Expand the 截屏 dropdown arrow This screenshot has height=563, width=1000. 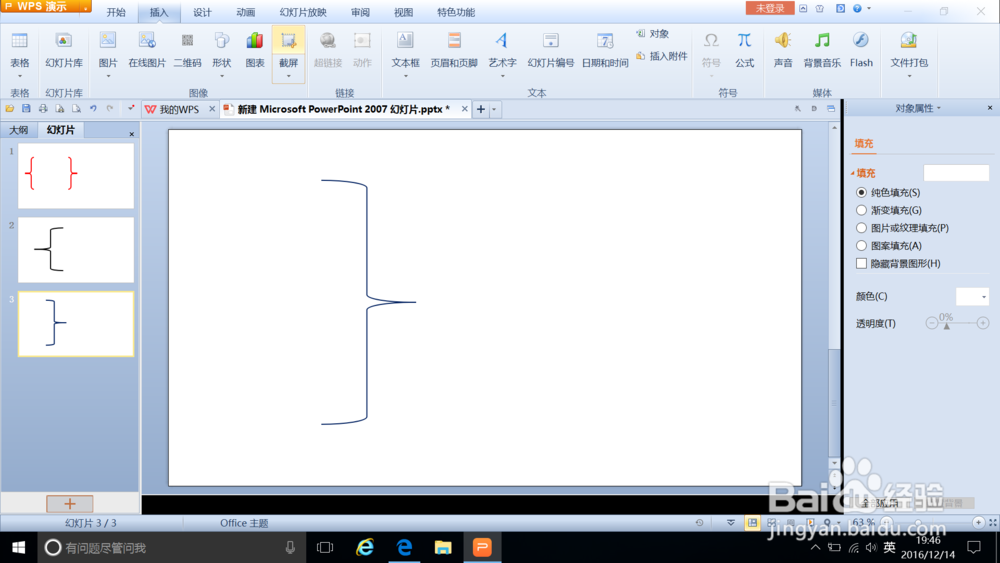pos(288,77)
